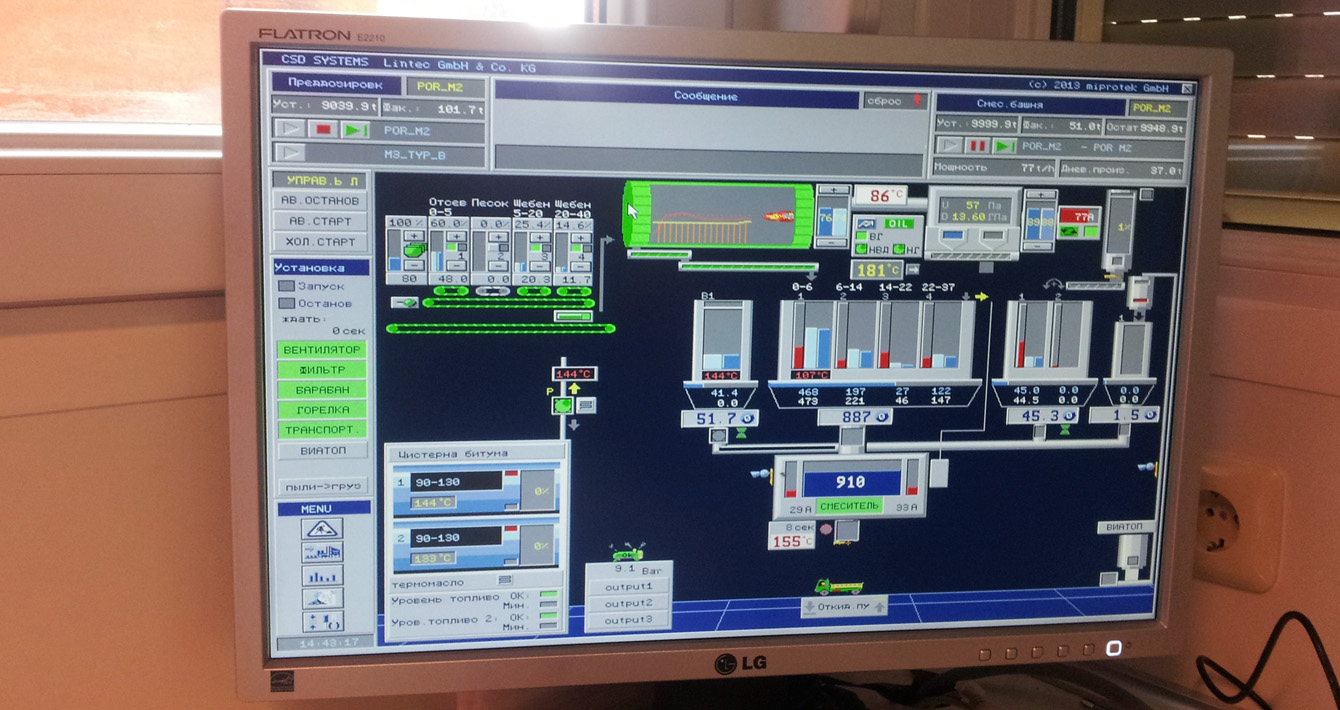Click the green truck icon at bottom
The height and width of the screenshot is (710, 1340).
pyautogui.click(x=838, y=586)
